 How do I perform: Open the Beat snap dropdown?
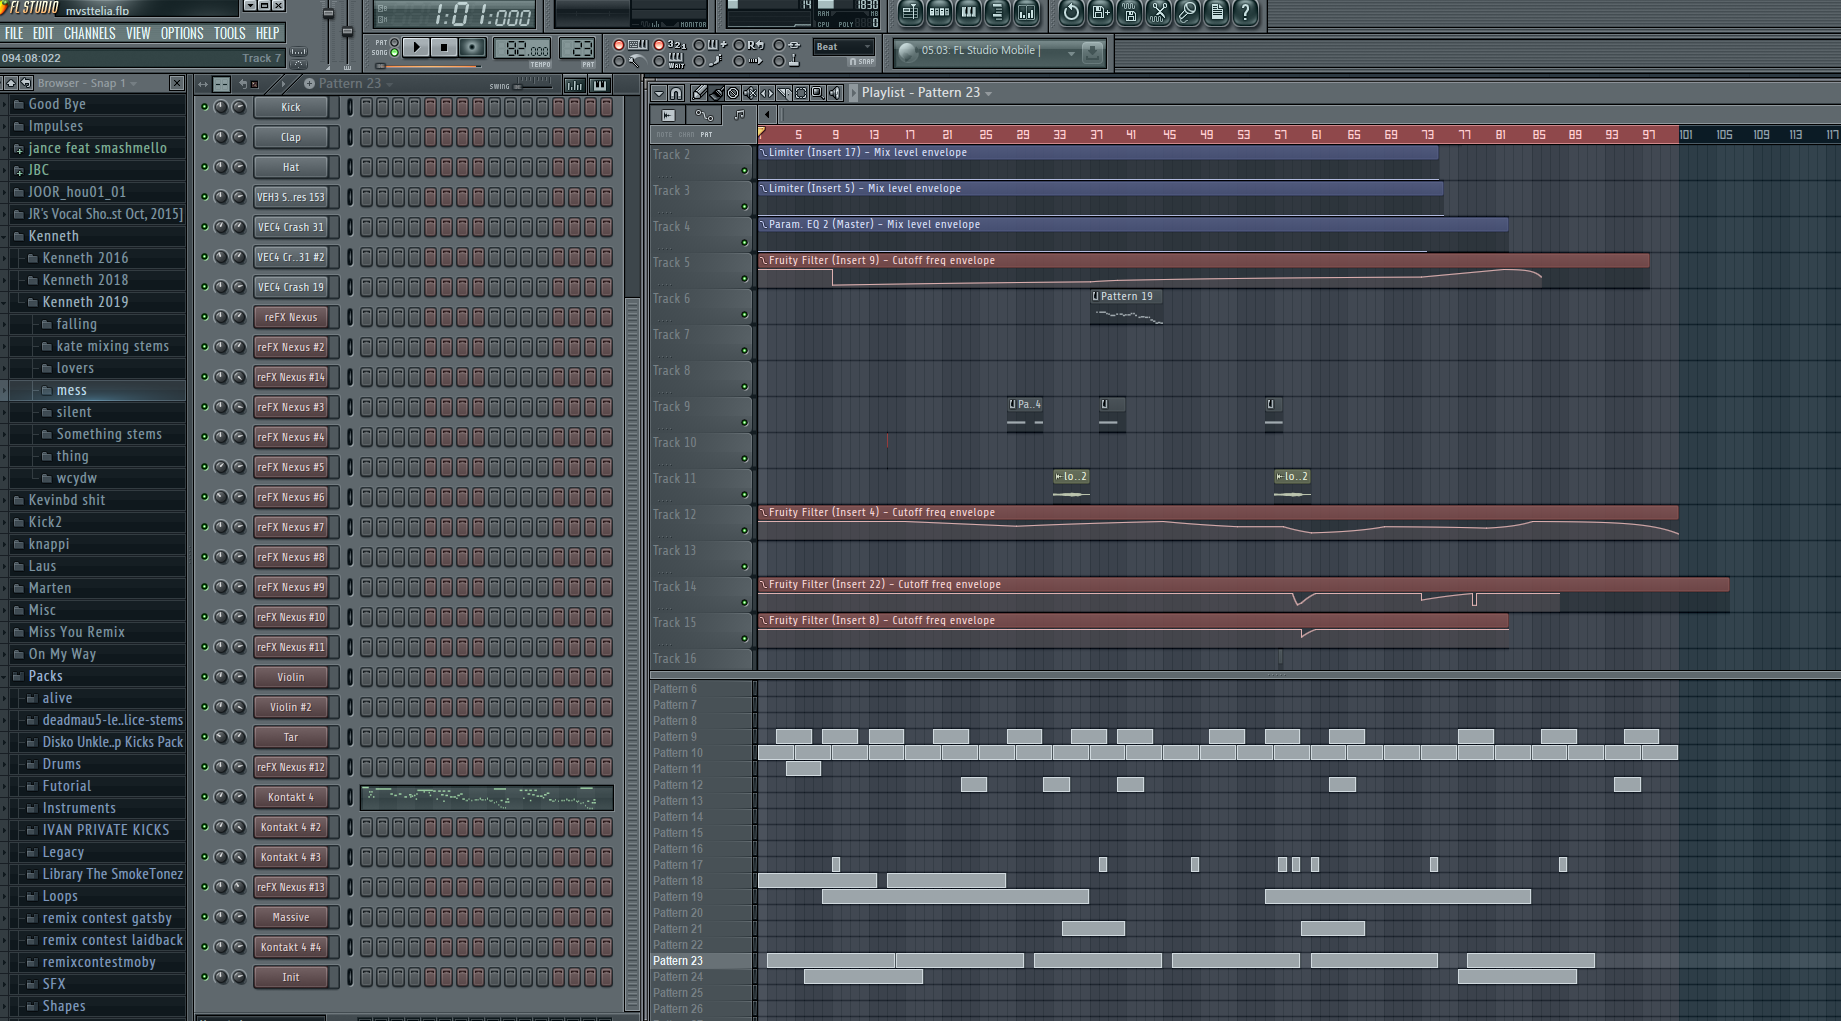[843, 47]
